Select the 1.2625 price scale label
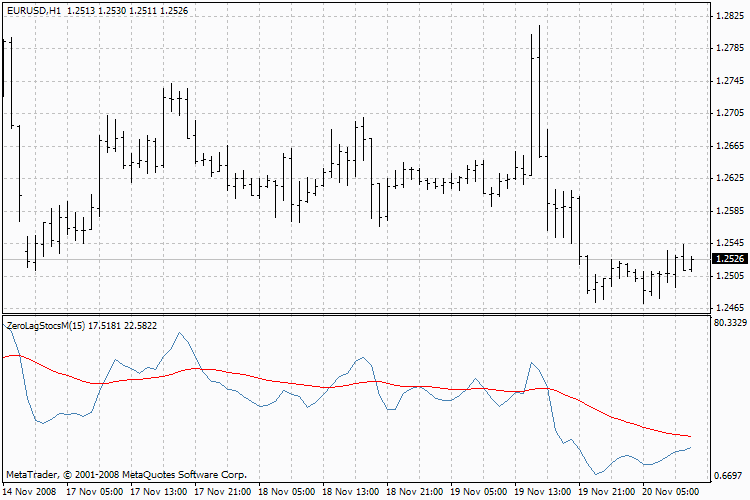750x500 pixels. coord(727,178)
